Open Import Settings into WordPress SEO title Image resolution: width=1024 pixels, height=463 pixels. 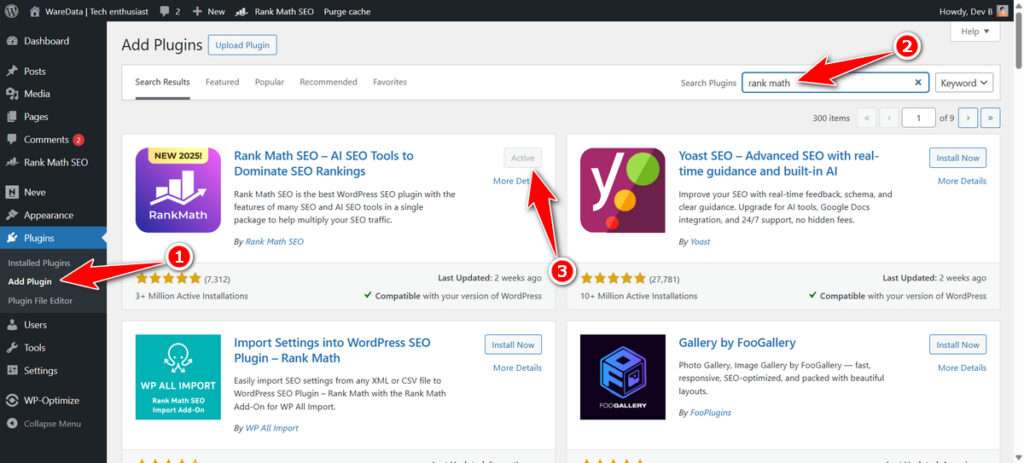pos(332,350)
